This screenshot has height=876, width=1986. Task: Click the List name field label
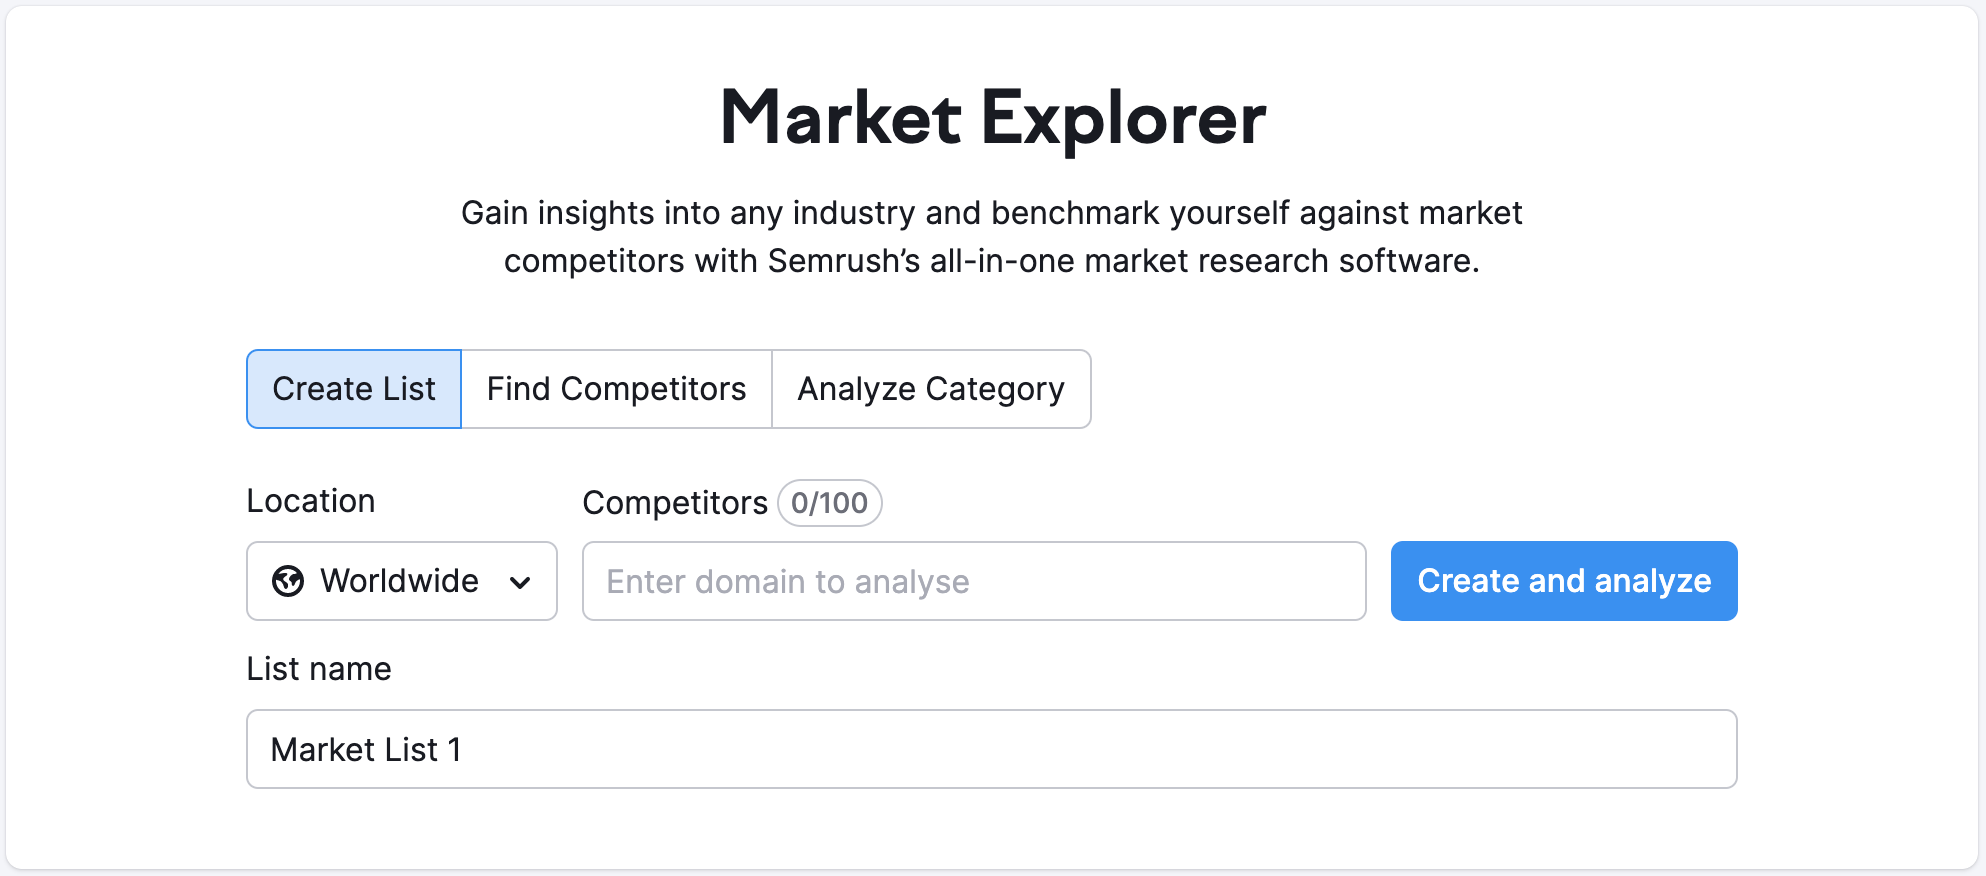(319, 669)
